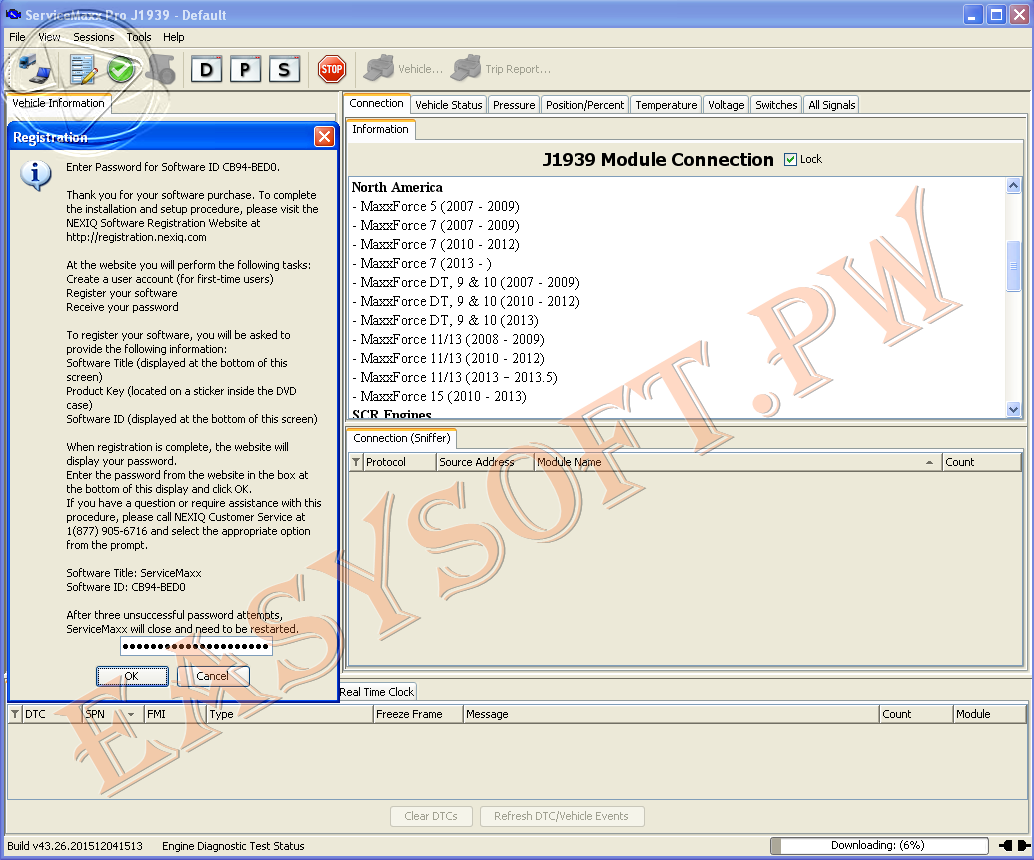Open the Help menu

[x=173, y=37]
